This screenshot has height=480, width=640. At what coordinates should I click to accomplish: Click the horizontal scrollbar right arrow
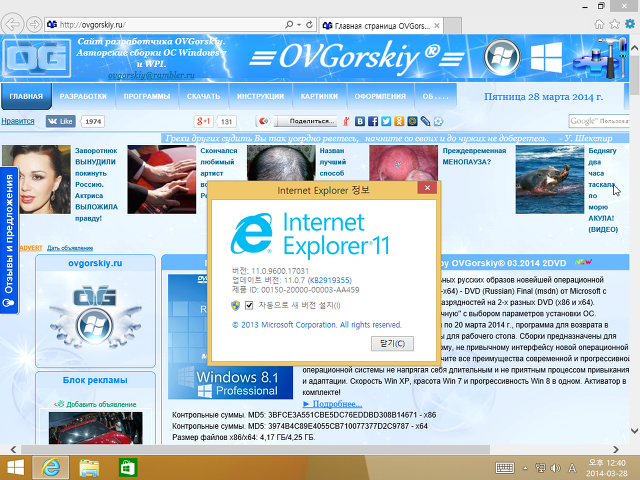616,449
